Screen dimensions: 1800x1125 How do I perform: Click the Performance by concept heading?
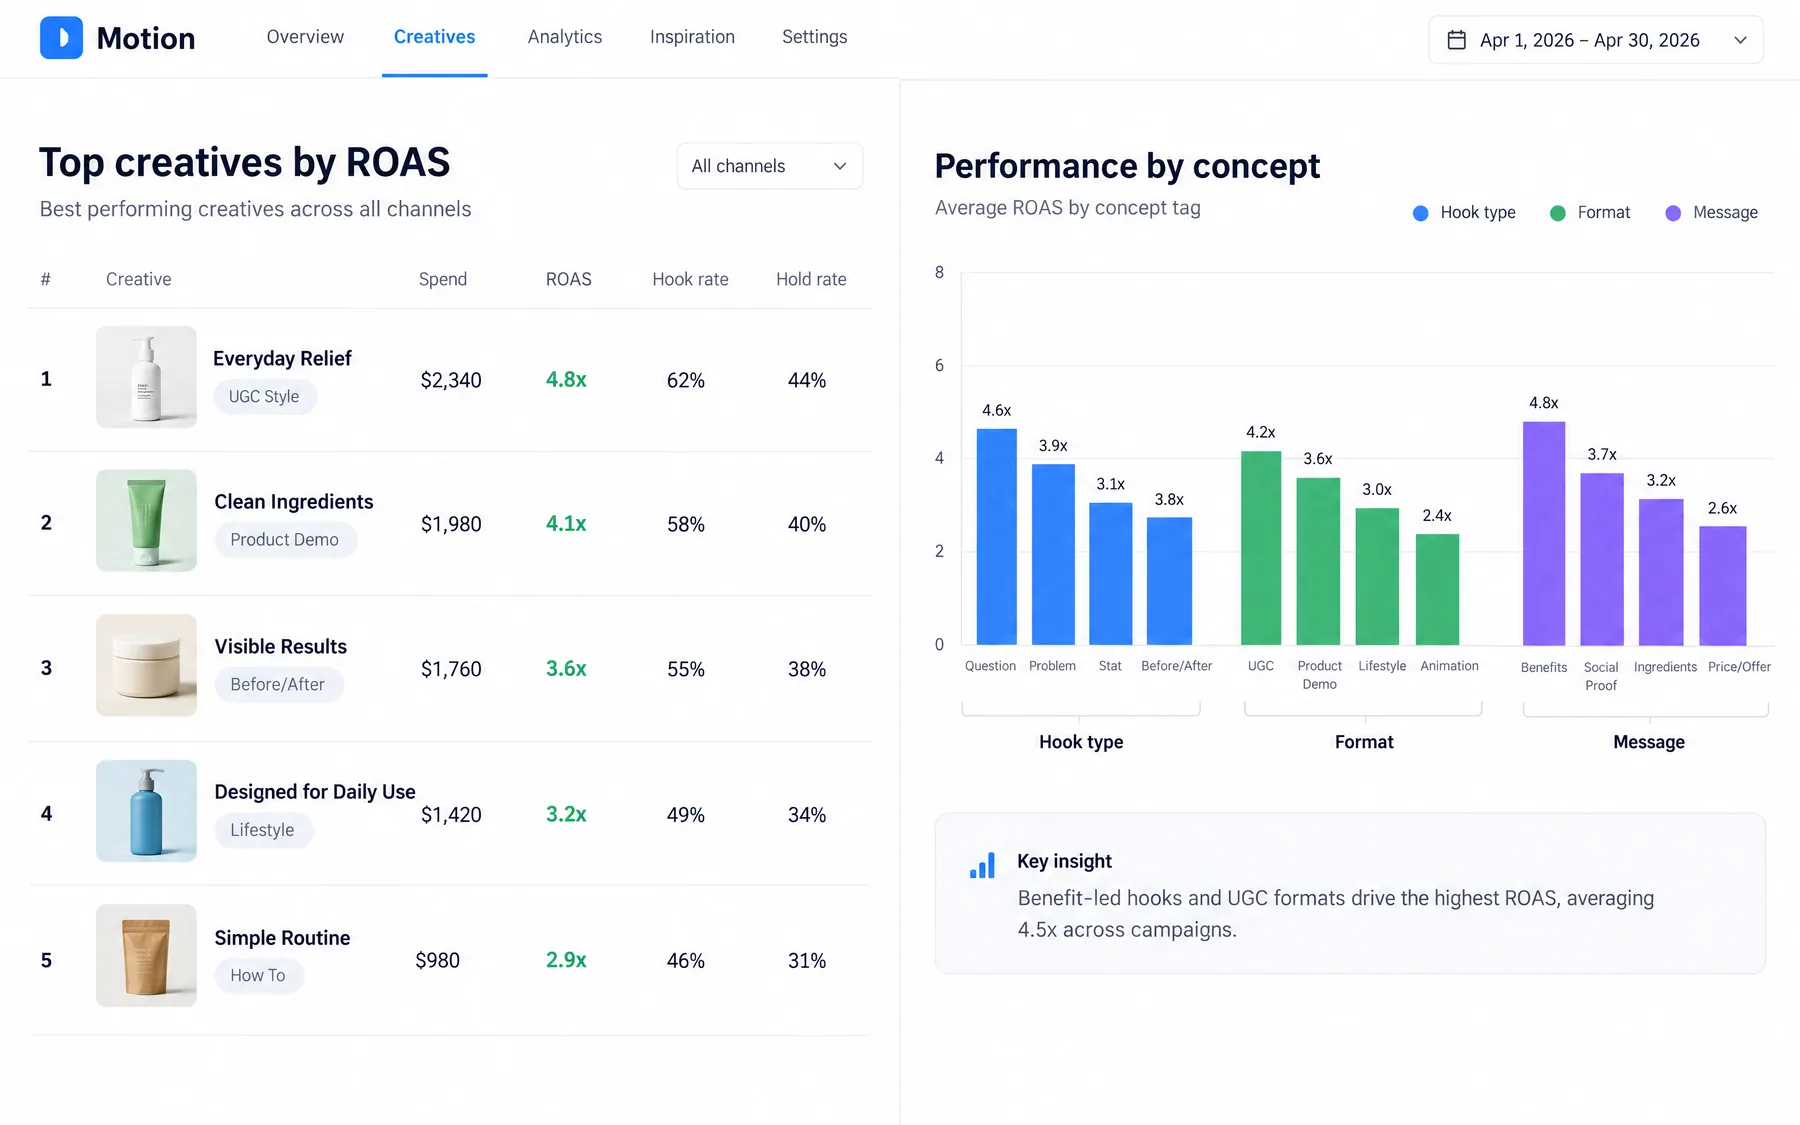(x=1127, y=166)
